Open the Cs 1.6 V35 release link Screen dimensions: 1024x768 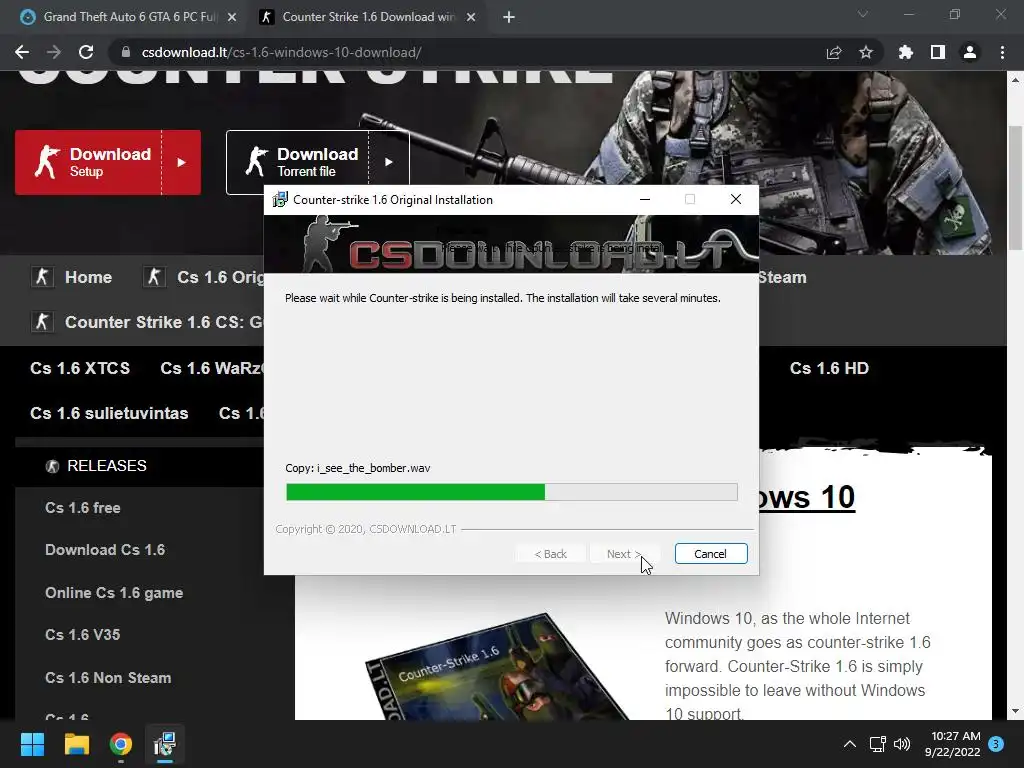pyautogui.click(x=83, y=635)
